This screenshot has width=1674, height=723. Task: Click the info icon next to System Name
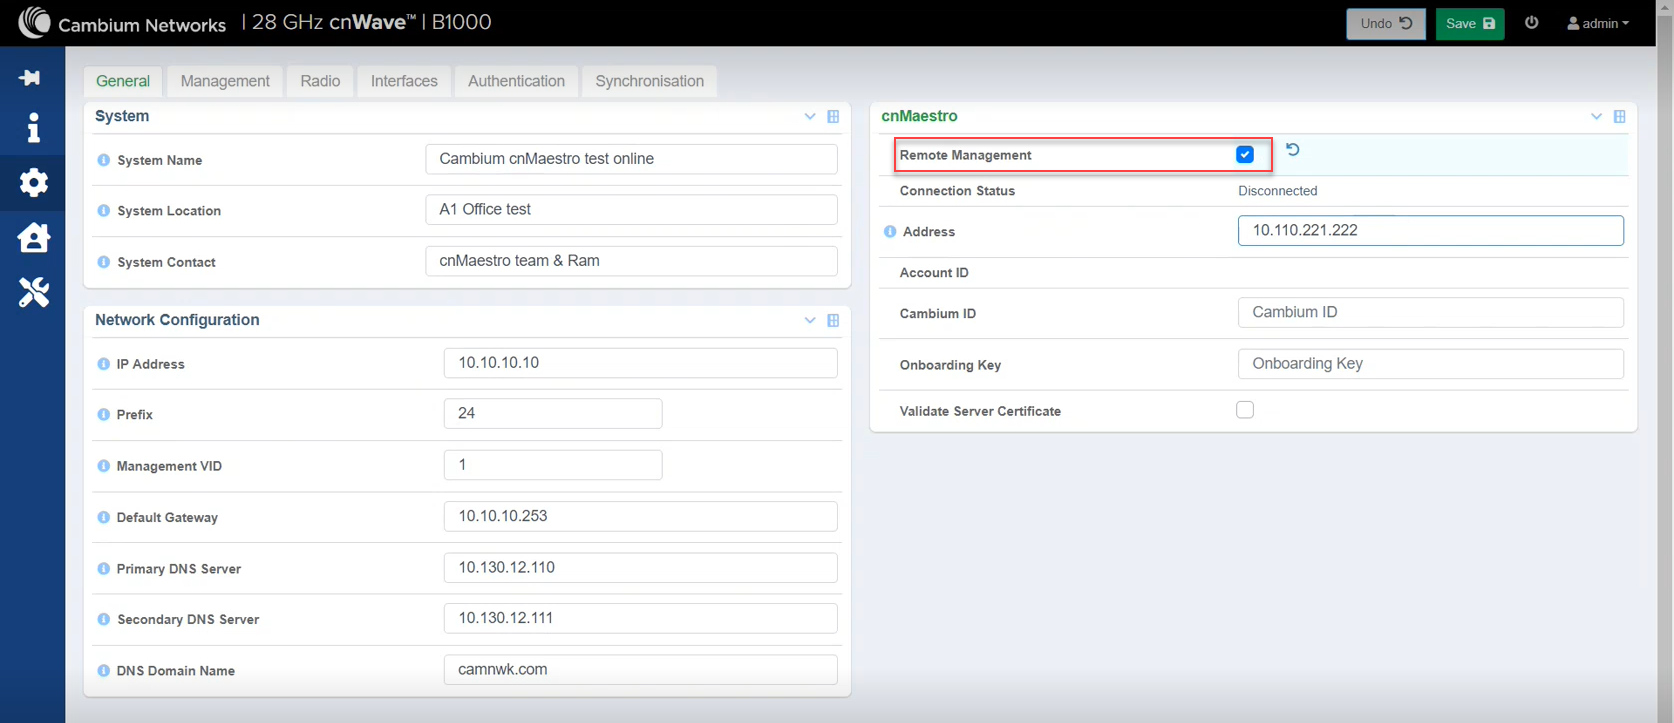(x=104, y=160)
